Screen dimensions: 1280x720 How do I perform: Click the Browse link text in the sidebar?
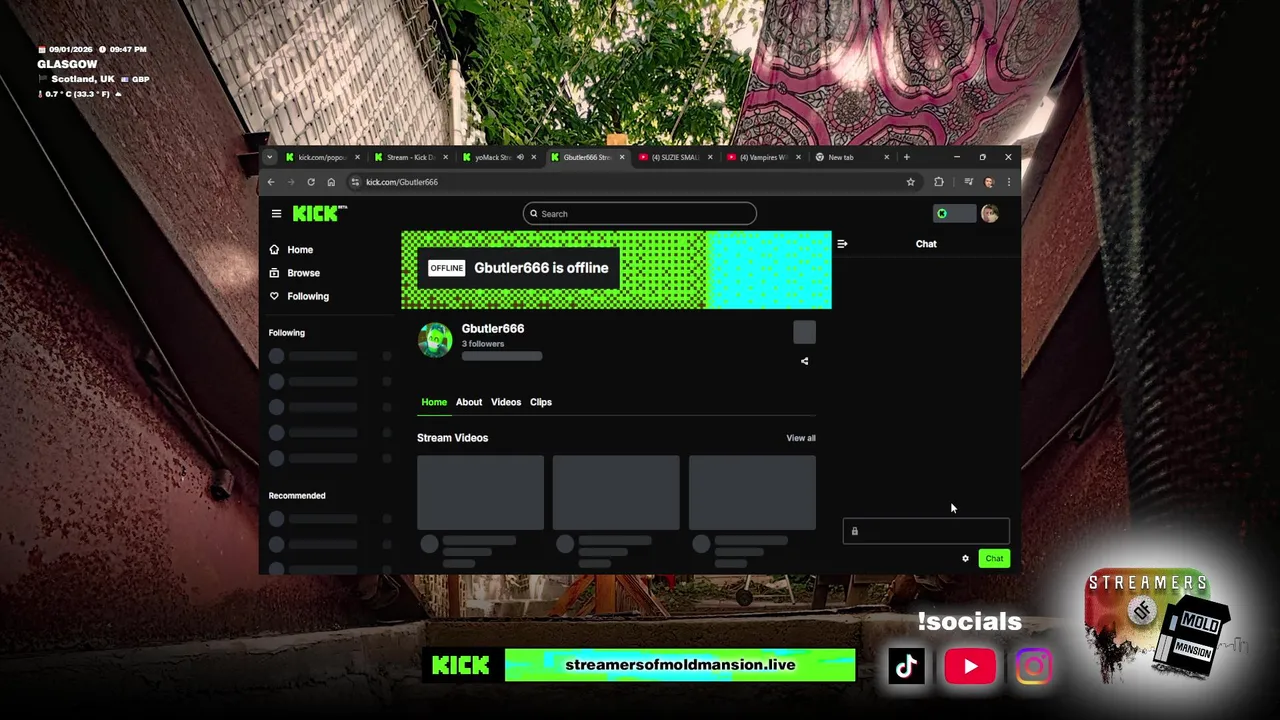pos(304,273)
